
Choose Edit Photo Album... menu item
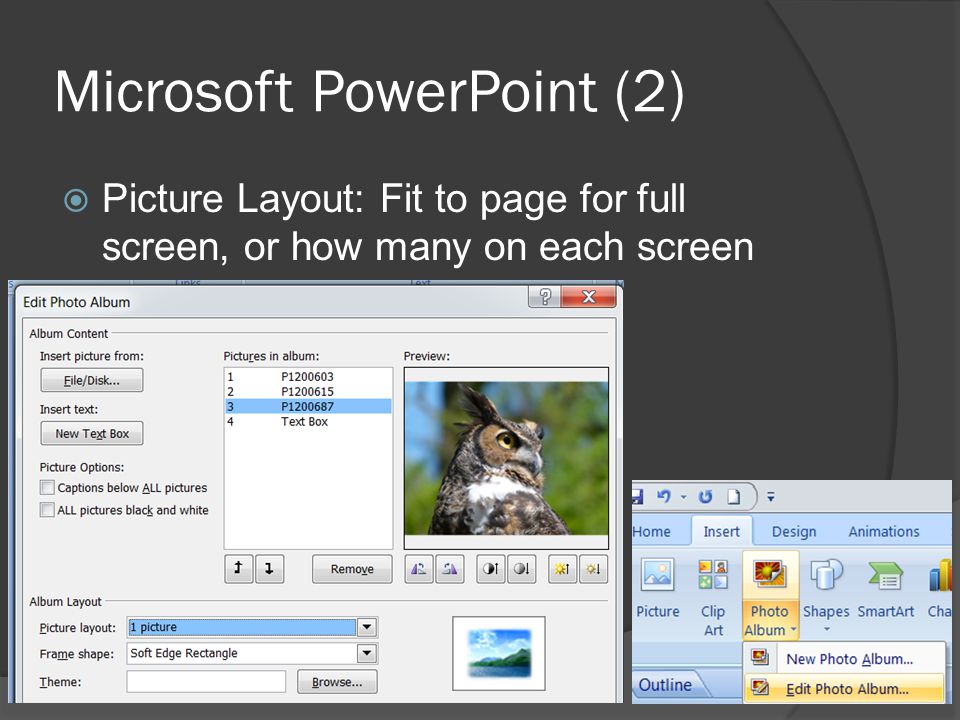tap(844, 688)
